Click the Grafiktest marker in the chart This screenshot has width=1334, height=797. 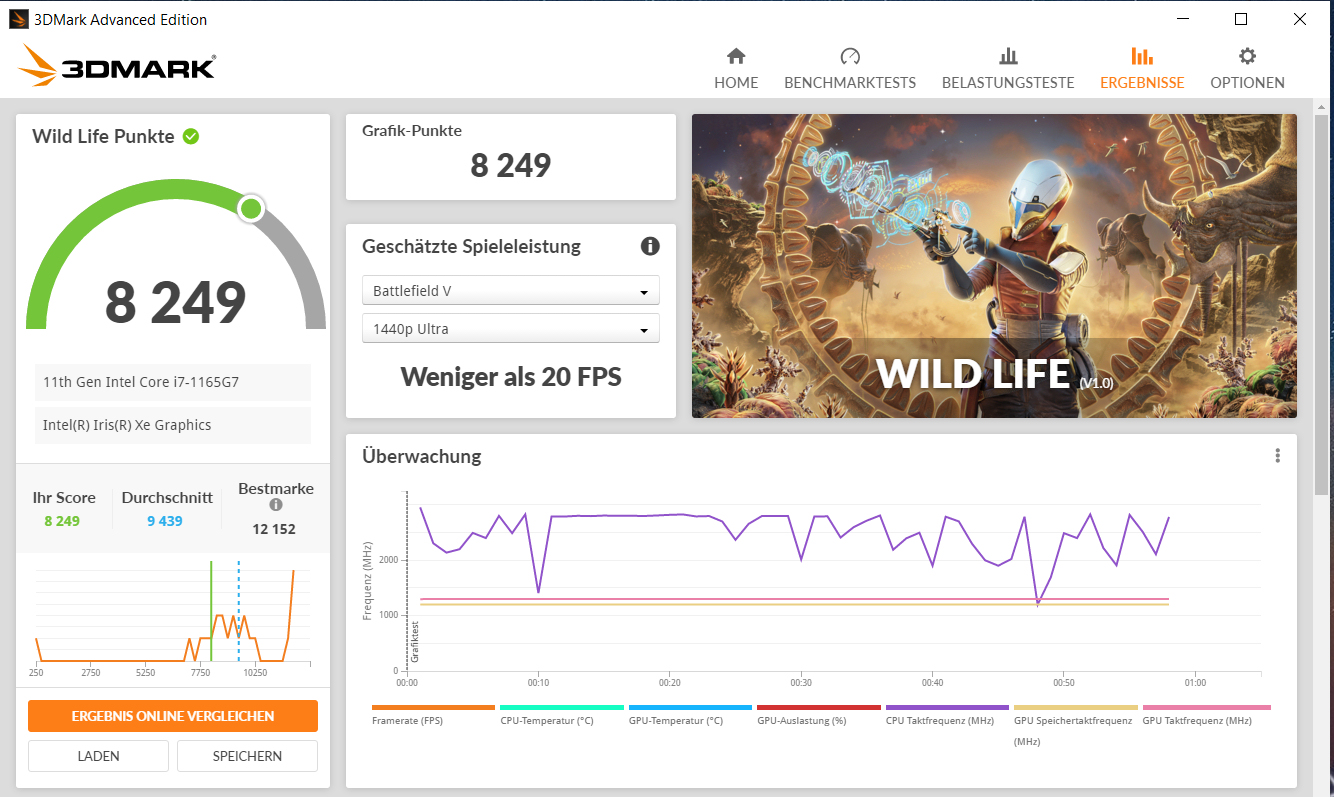(x=414, y=643)
